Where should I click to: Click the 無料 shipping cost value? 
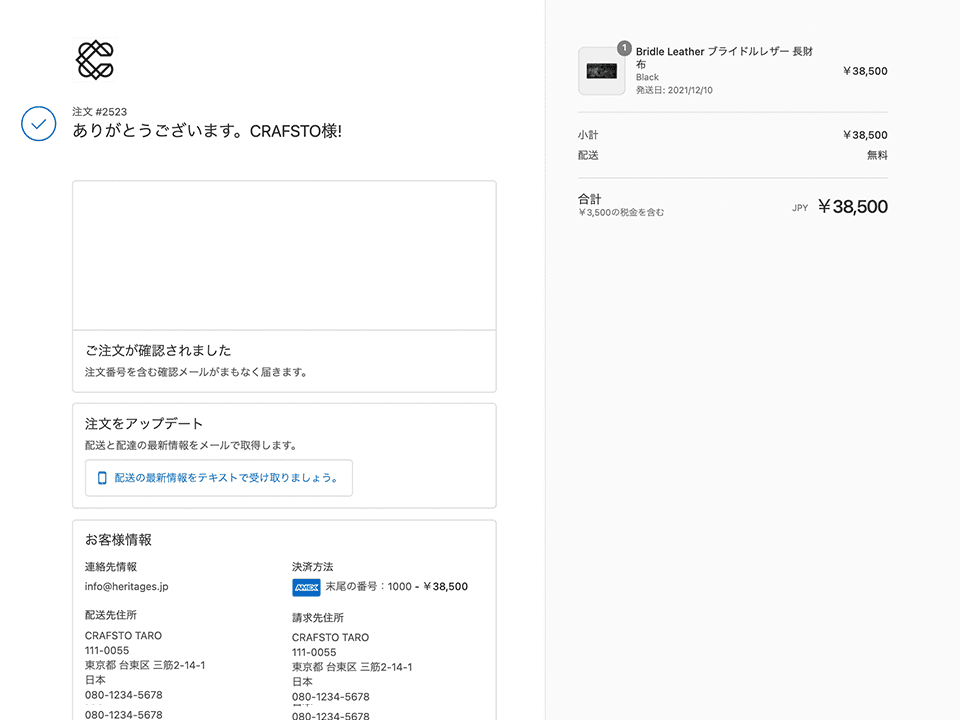[876, 155]
